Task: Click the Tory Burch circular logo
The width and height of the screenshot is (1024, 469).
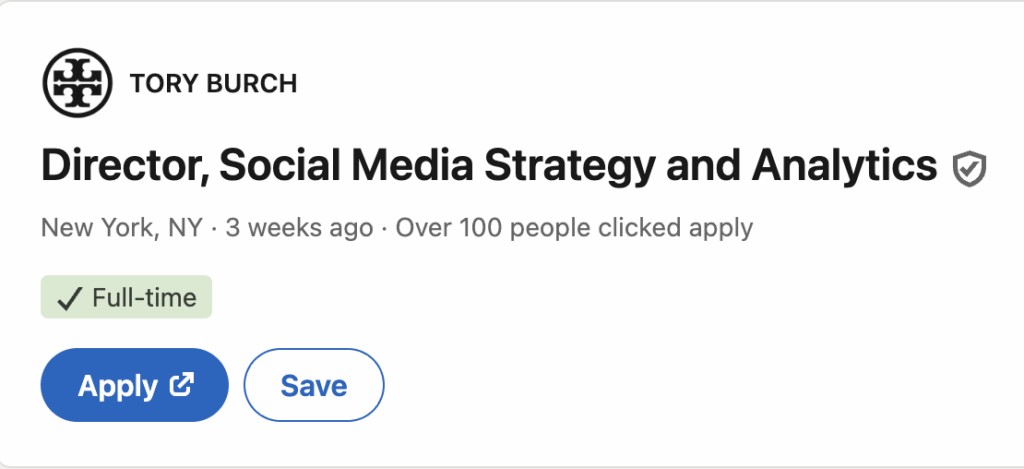Action: [77, 83]
